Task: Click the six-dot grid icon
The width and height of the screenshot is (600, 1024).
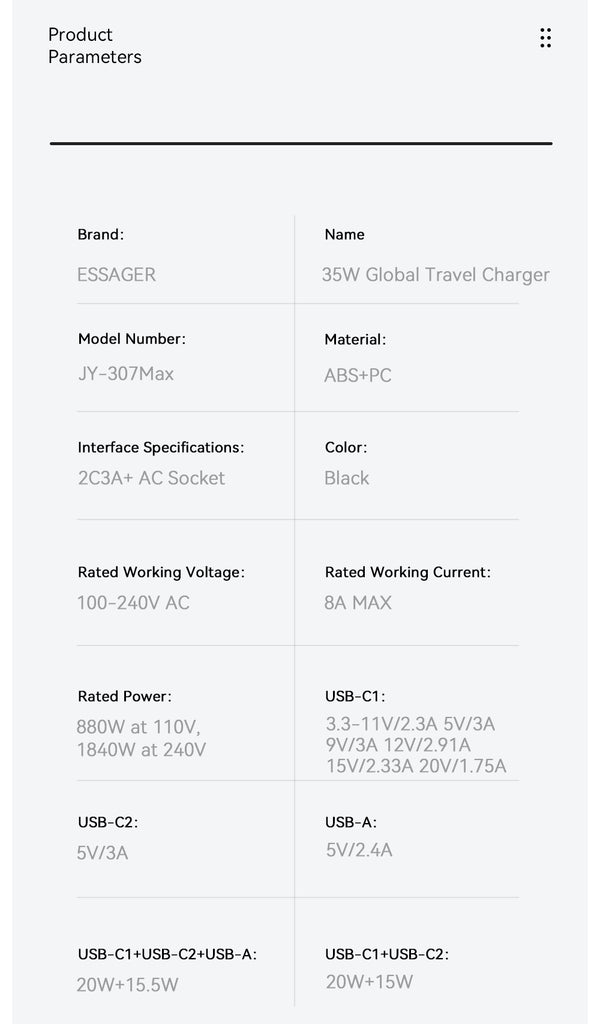Action: coord(545,38)
